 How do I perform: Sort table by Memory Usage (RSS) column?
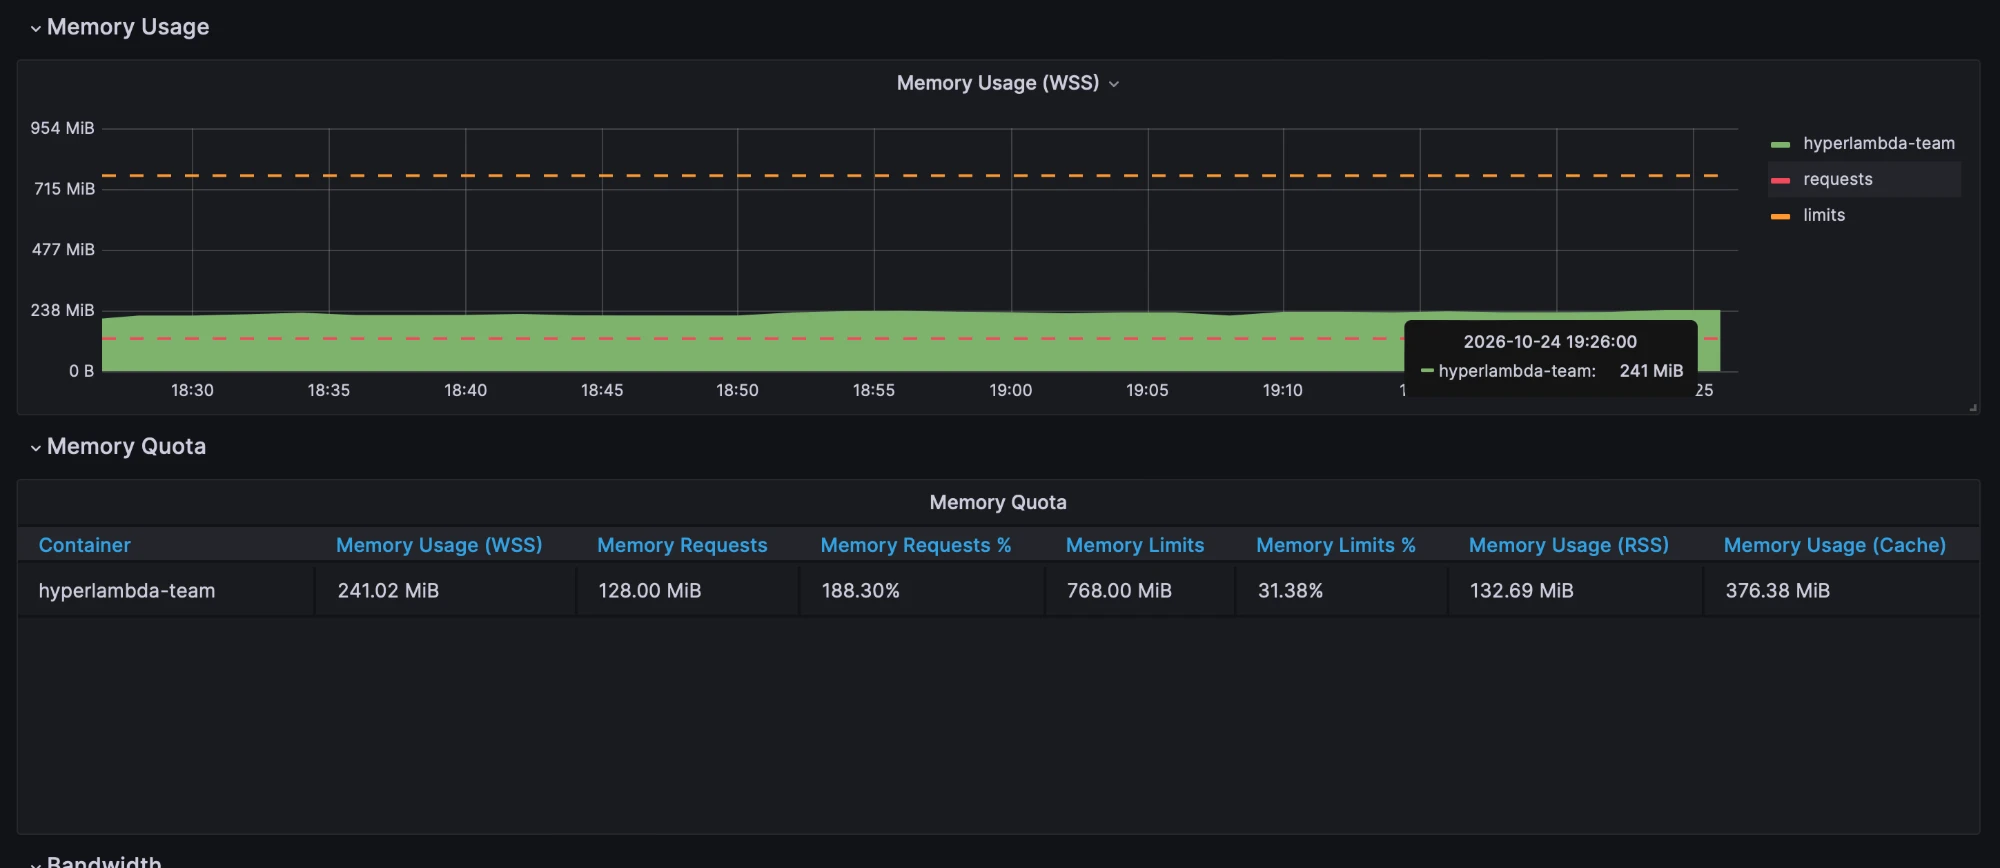(1569, 545)
